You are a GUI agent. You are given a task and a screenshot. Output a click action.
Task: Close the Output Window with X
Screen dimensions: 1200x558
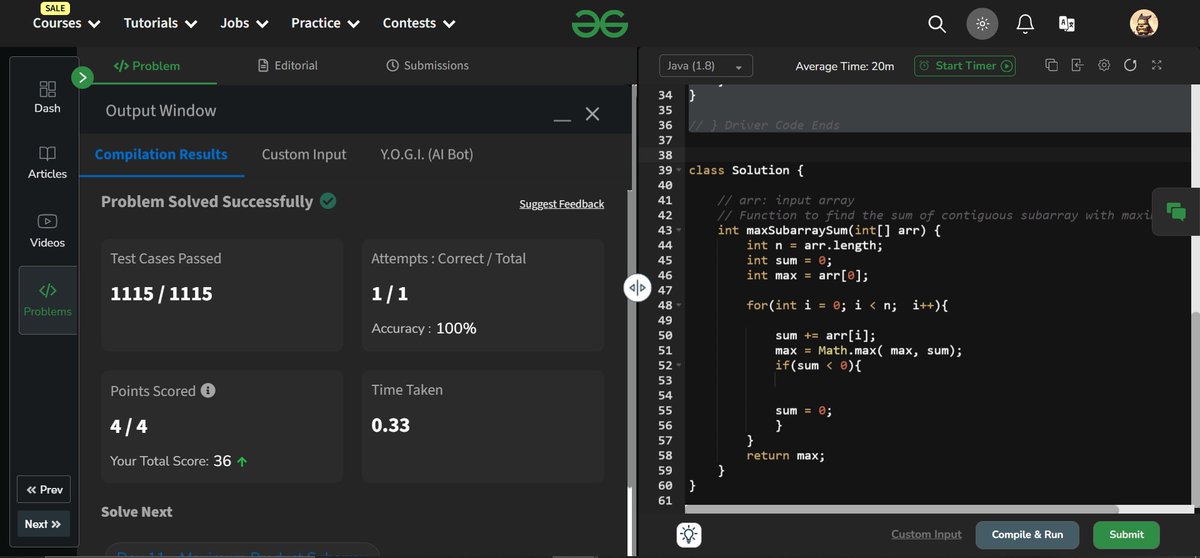592,114
